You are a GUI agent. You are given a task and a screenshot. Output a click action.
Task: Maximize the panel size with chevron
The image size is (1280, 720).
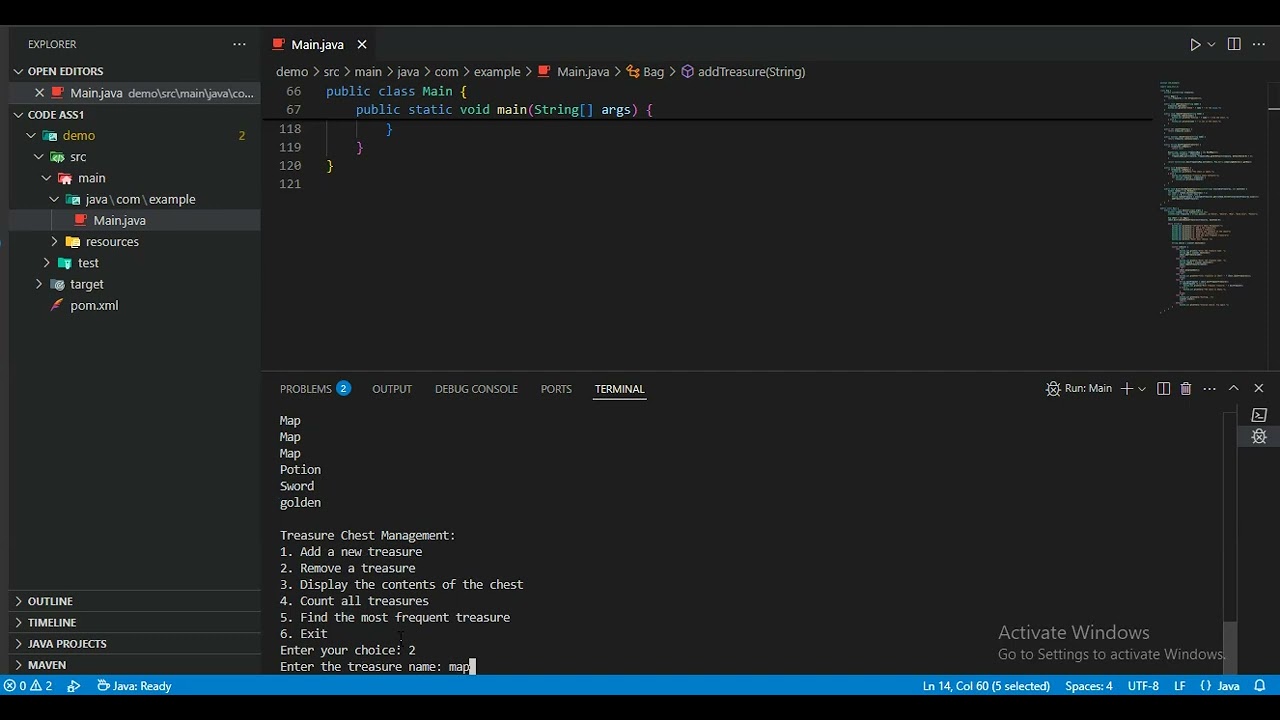1234,388
